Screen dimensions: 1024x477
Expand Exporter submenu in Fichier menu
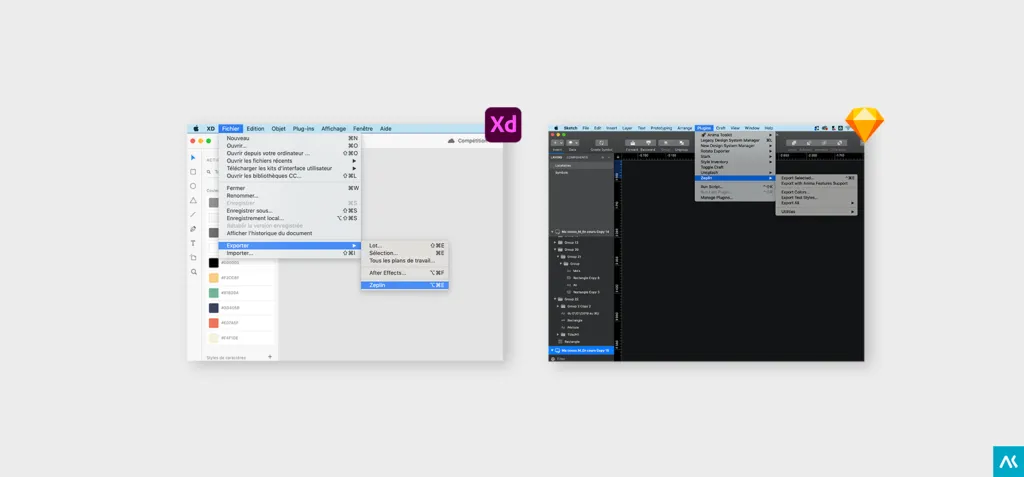pos(289,246)
